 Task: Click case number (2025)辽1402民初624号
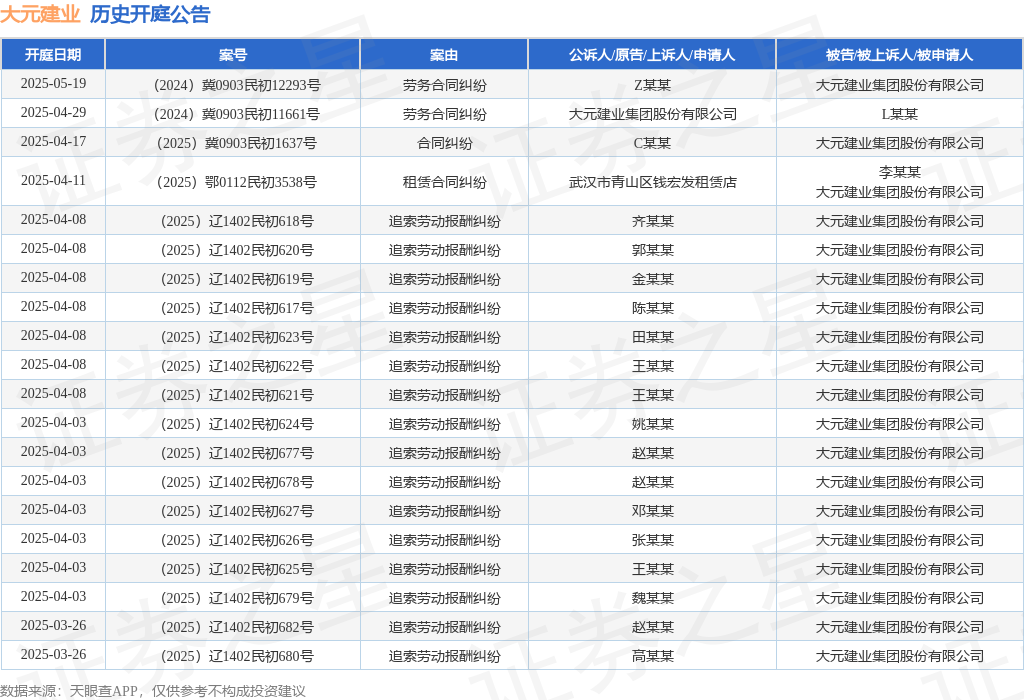click(237, 424)
